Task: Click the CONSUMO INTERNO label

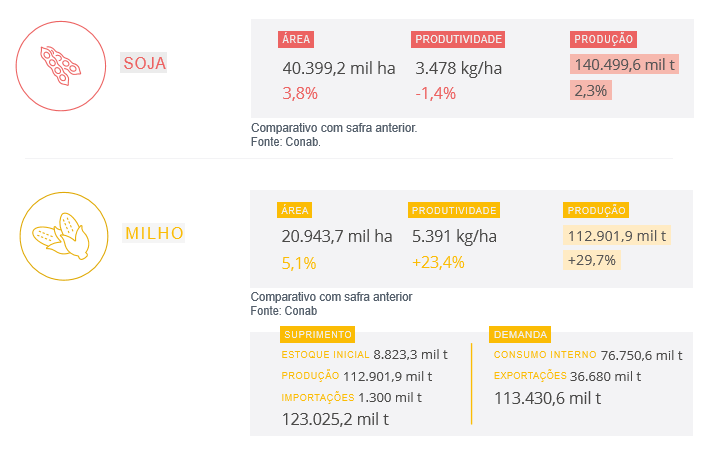Action: [x=545, y=355]
